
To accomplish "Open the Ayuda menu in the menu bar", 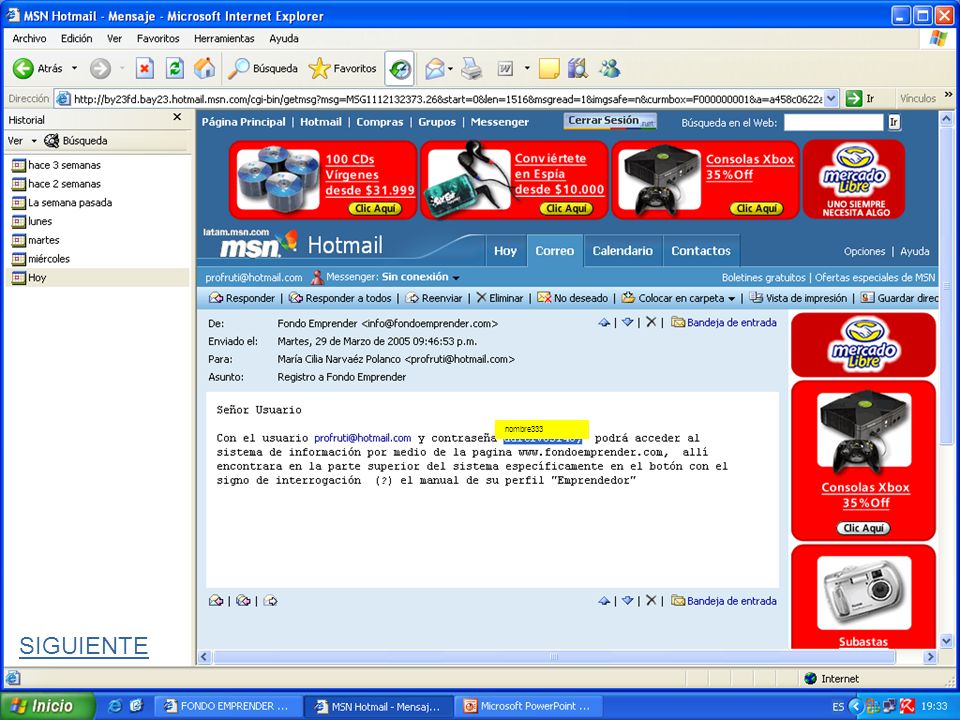I will pyautogui.click(x=284, y=39).
